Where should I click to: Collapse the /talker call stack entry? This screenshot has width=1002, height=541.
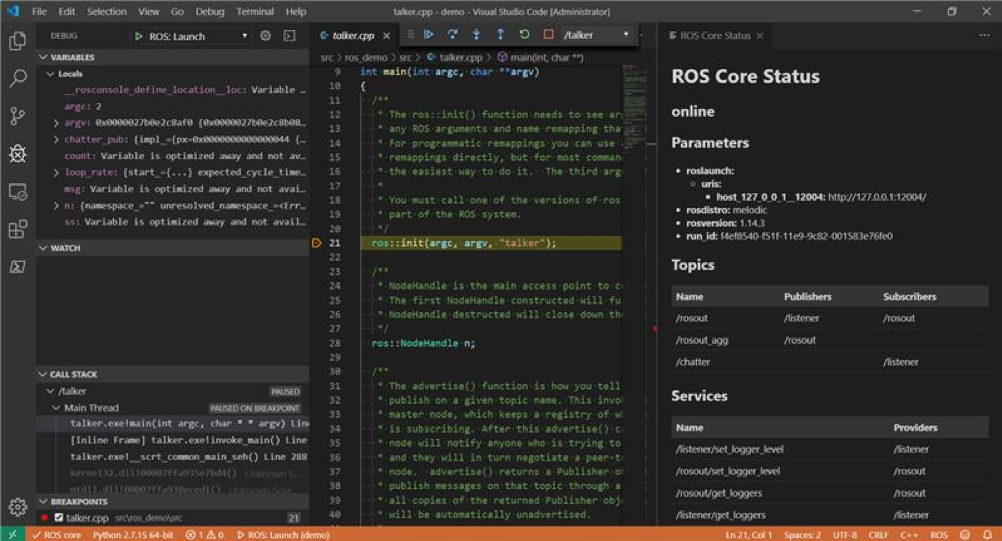pos(50,391)
